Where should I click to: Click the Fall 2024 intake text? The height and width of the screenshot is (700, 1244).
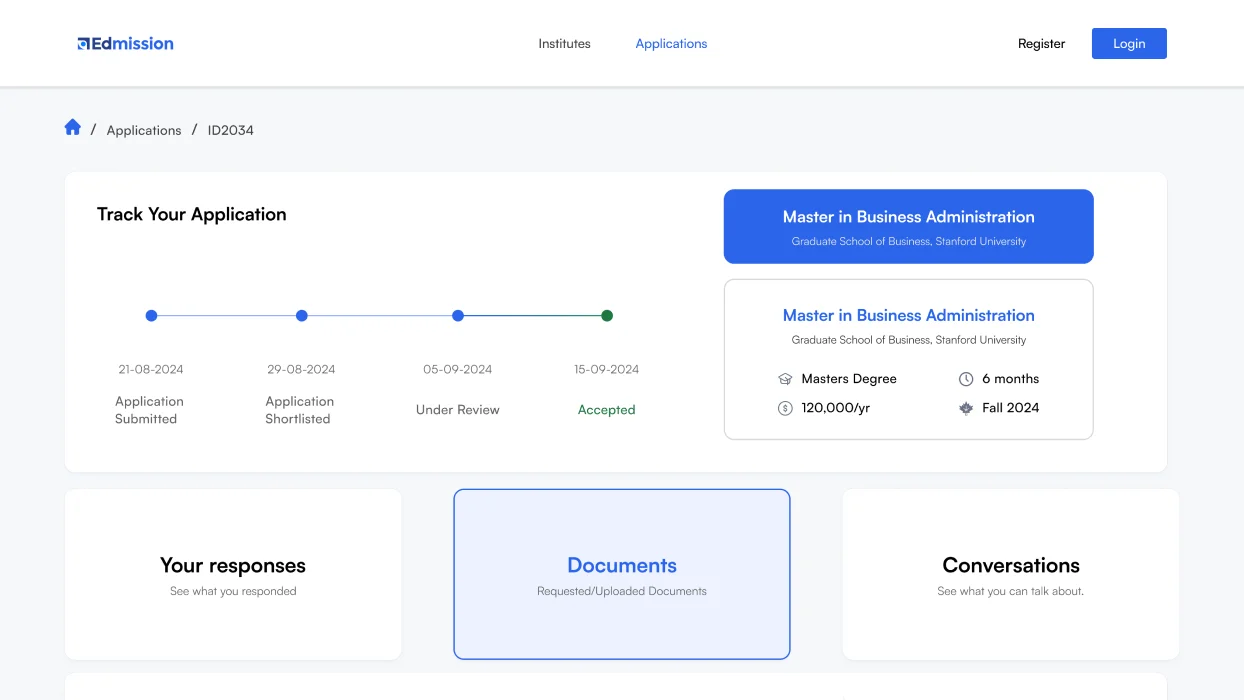click(x=1011, y=408)
